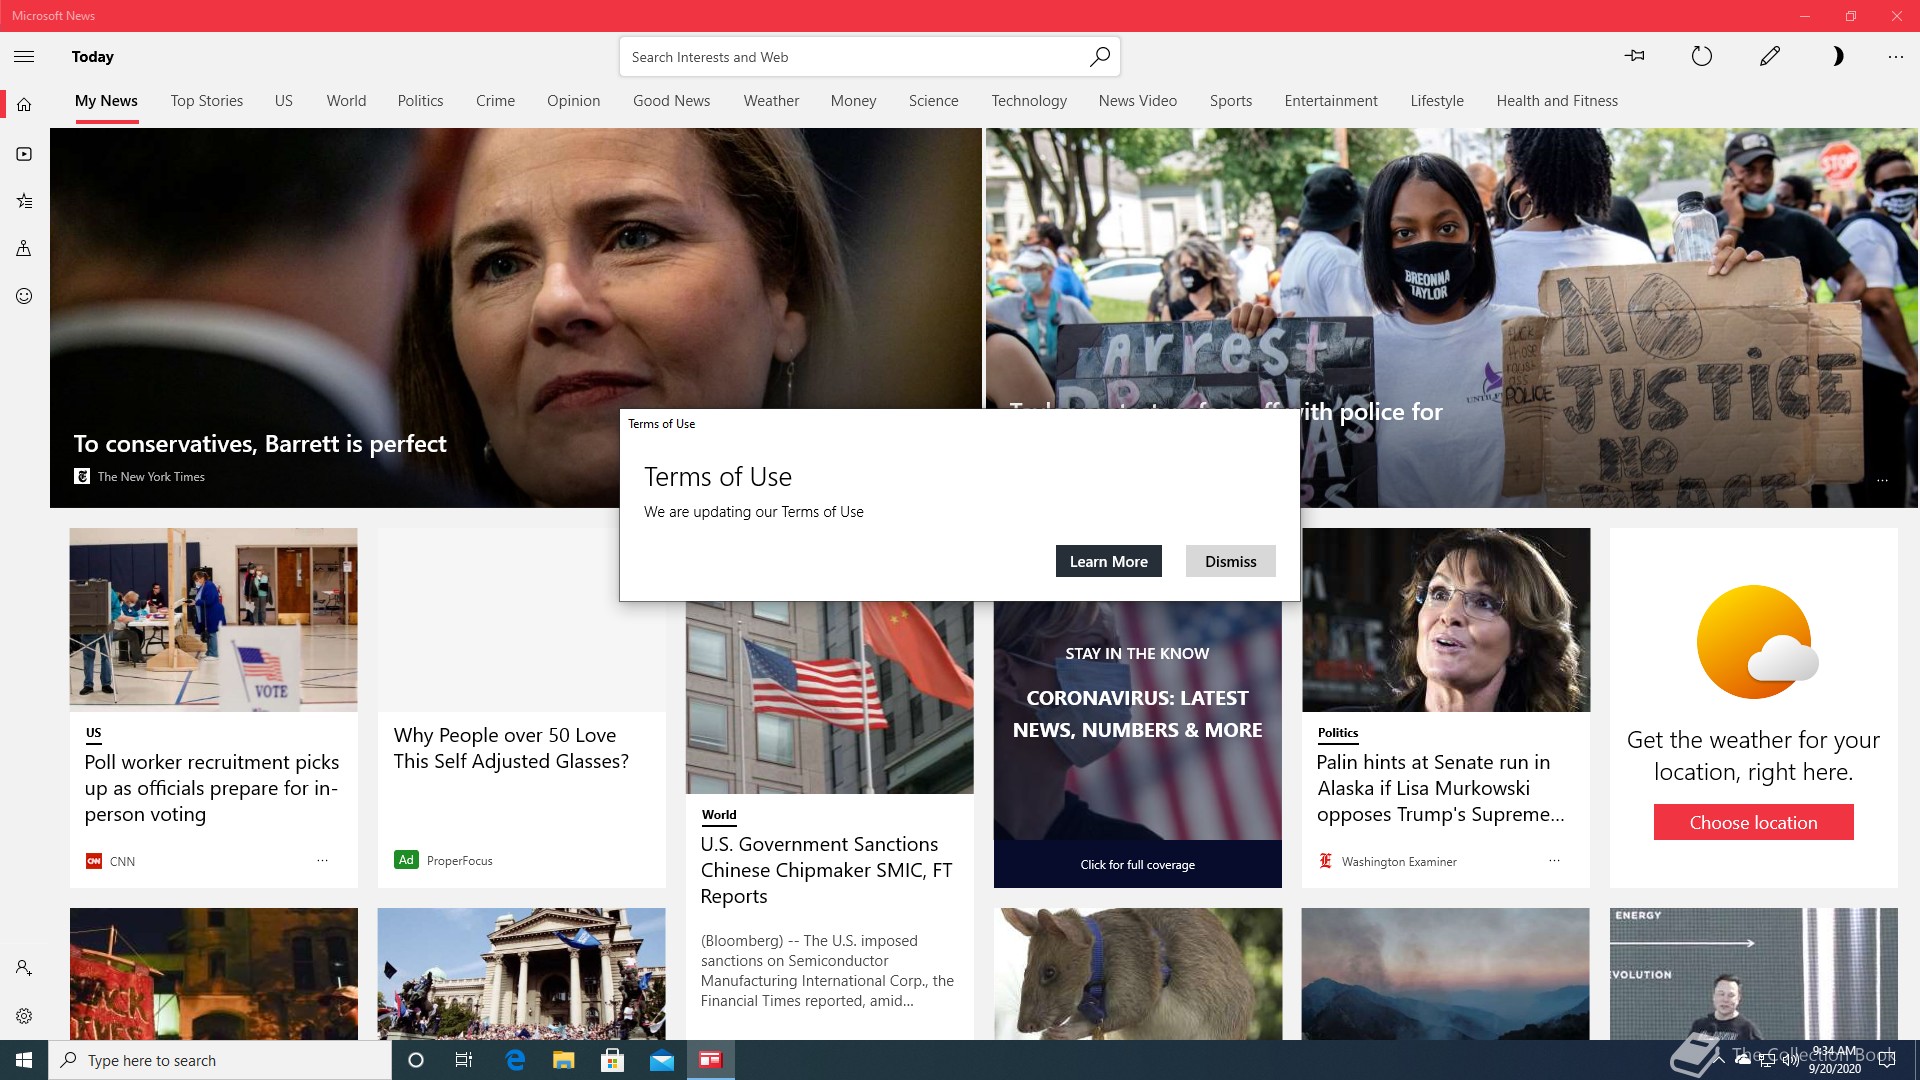Launch Microsoft Edge from taskbar
The height and width of the screenshot is (1080, 1920).
click(x=515, y=1060)
